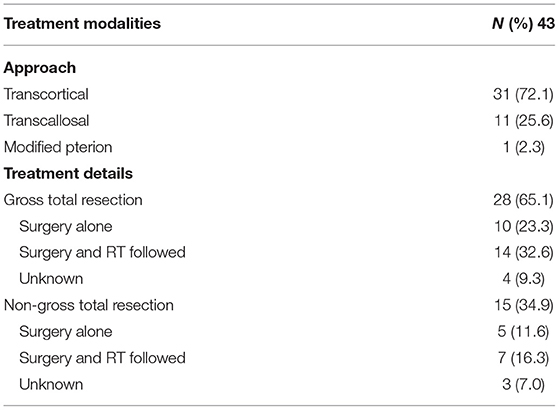This screenshot has width=559, height=410.
Task: Click the Modified pterion value 1 (2.3)
Action: [524, 147]
